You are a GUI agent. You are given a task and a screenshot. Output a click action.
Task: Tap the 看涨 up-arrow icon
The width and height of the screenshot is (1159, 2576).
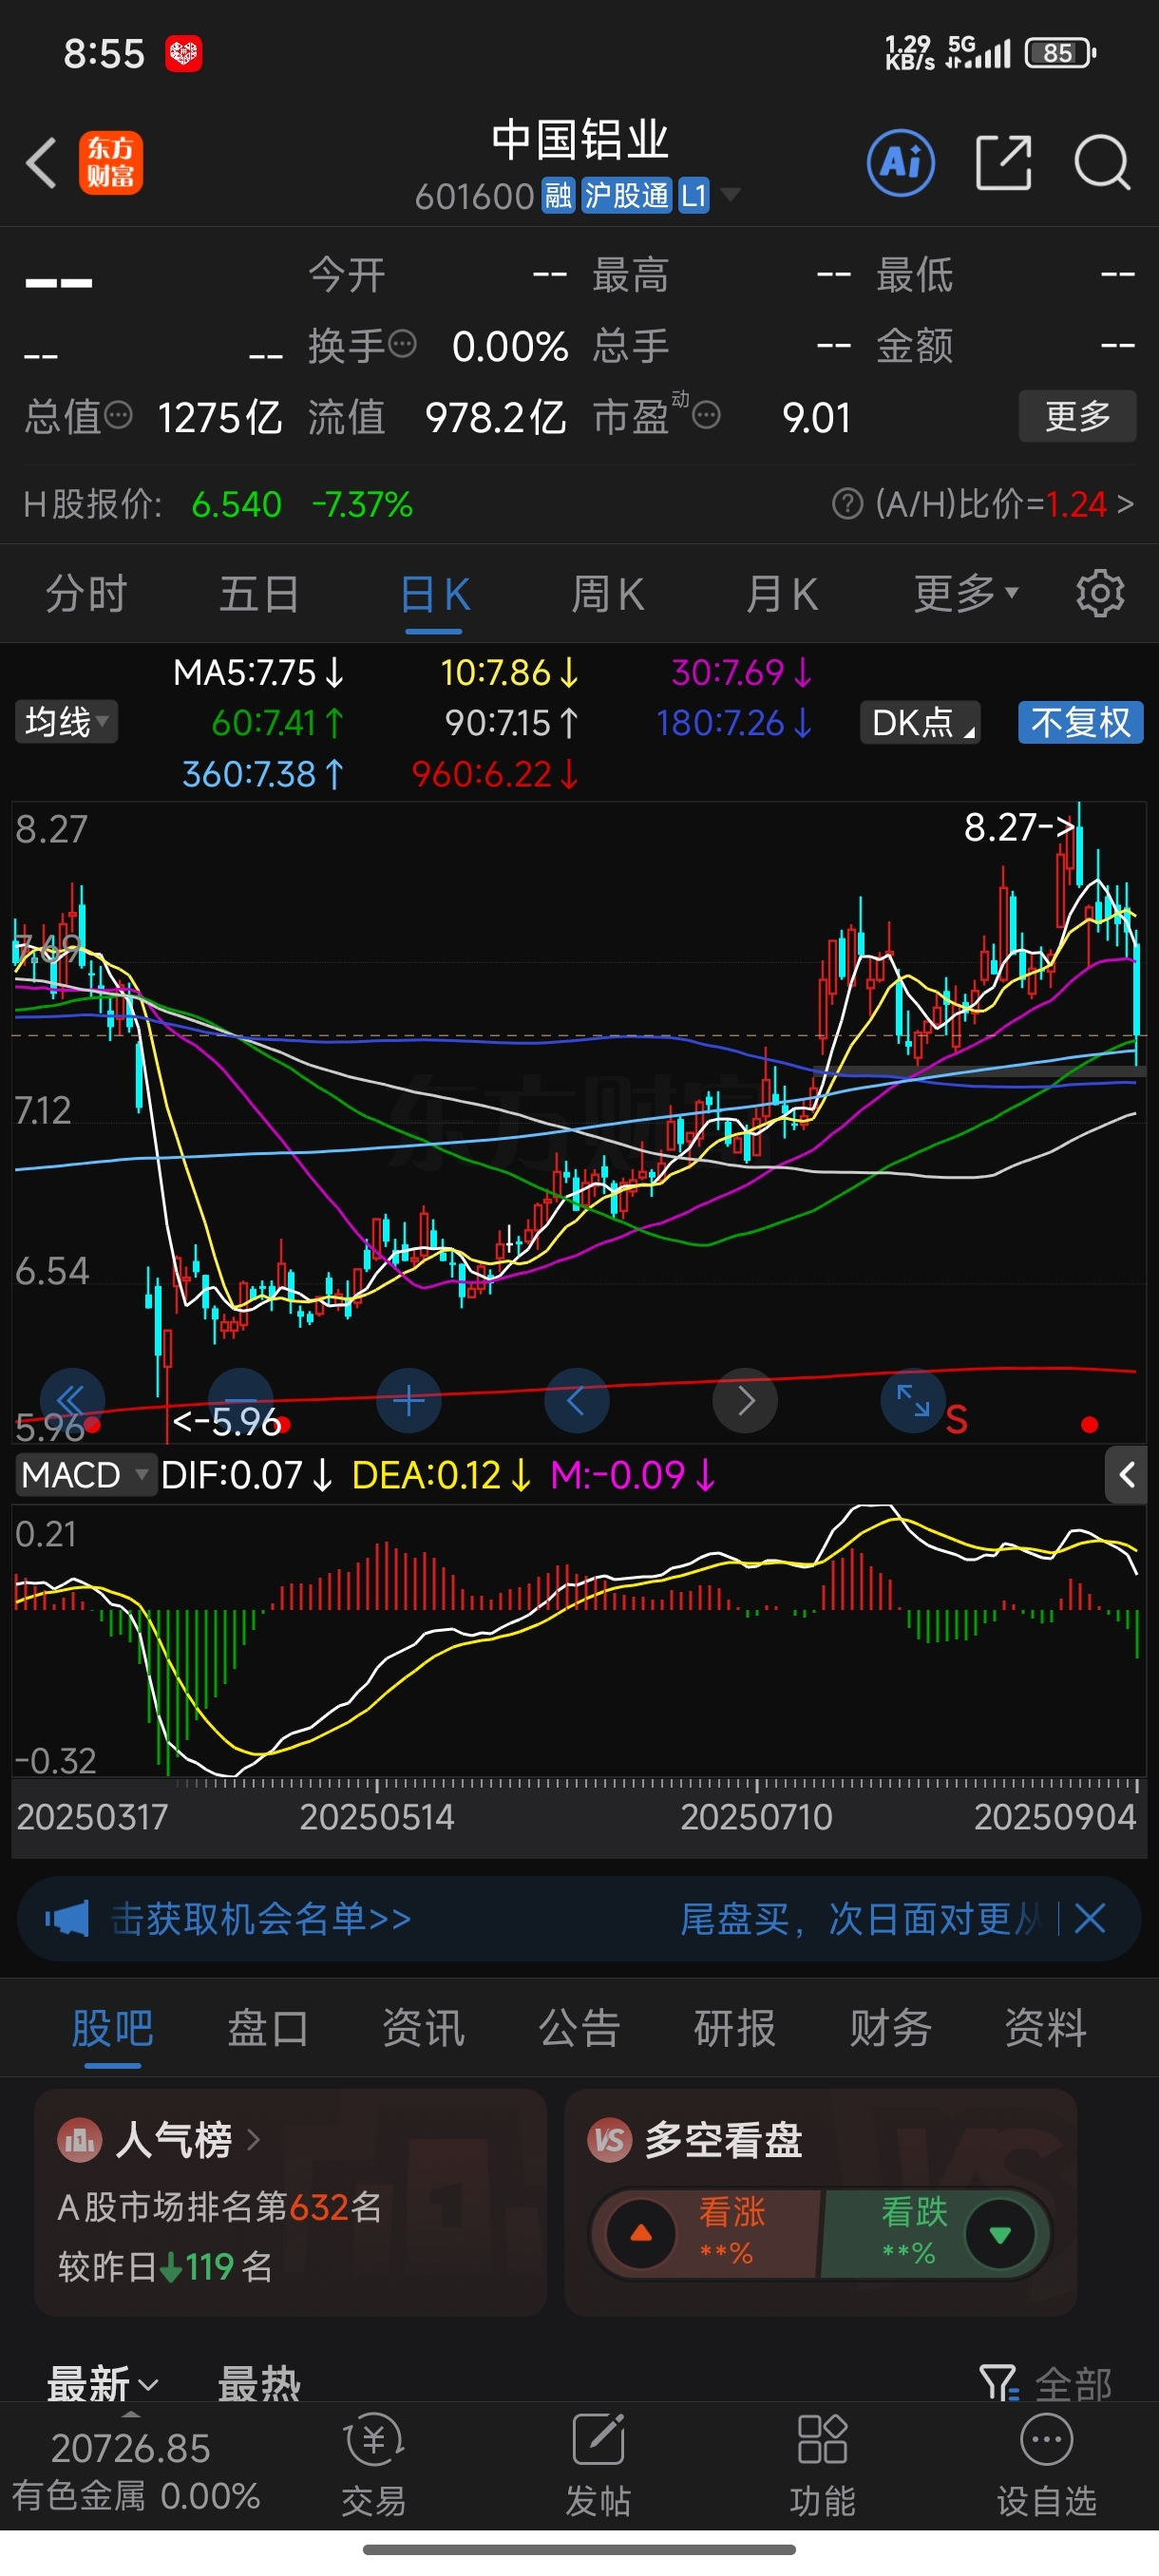641,2233
